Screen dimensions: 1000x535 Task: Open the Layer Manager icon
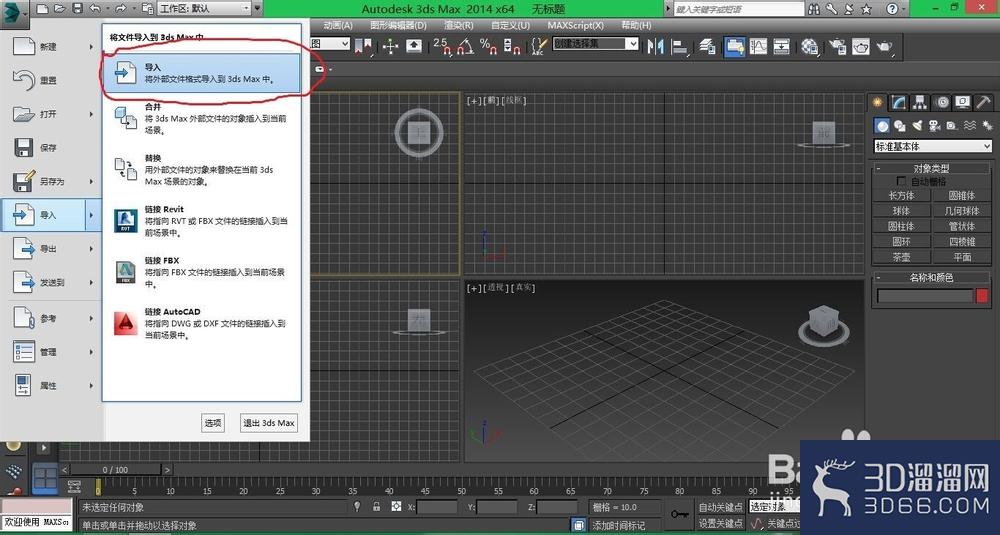707,46
